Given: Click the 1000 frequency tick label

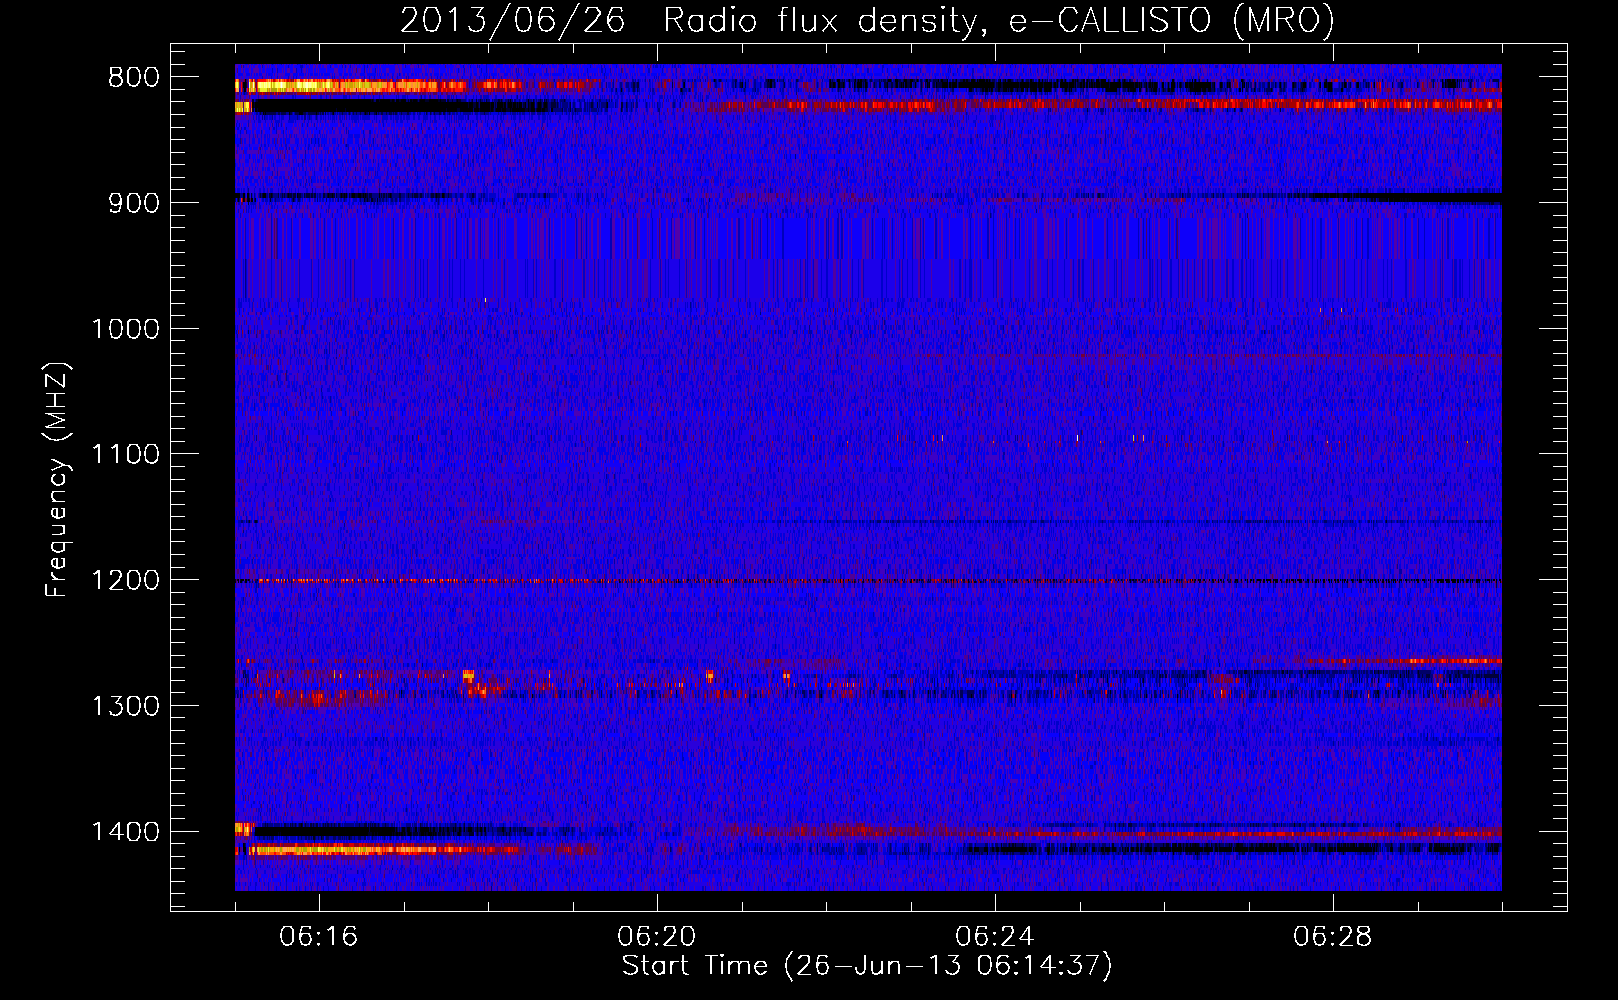Looking at the screenshot, I should [x=125, y=329].
